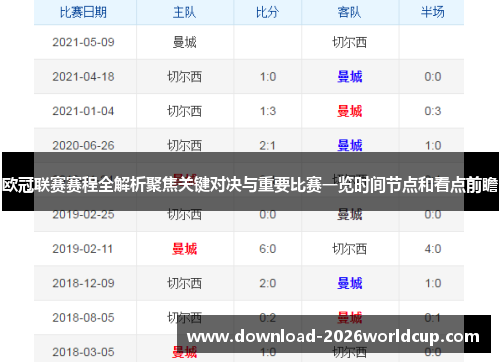Click home team 切尔西 in 2021-04-18 row
Viewport: 500px width, 362px height.
click(x=184, y=77)
